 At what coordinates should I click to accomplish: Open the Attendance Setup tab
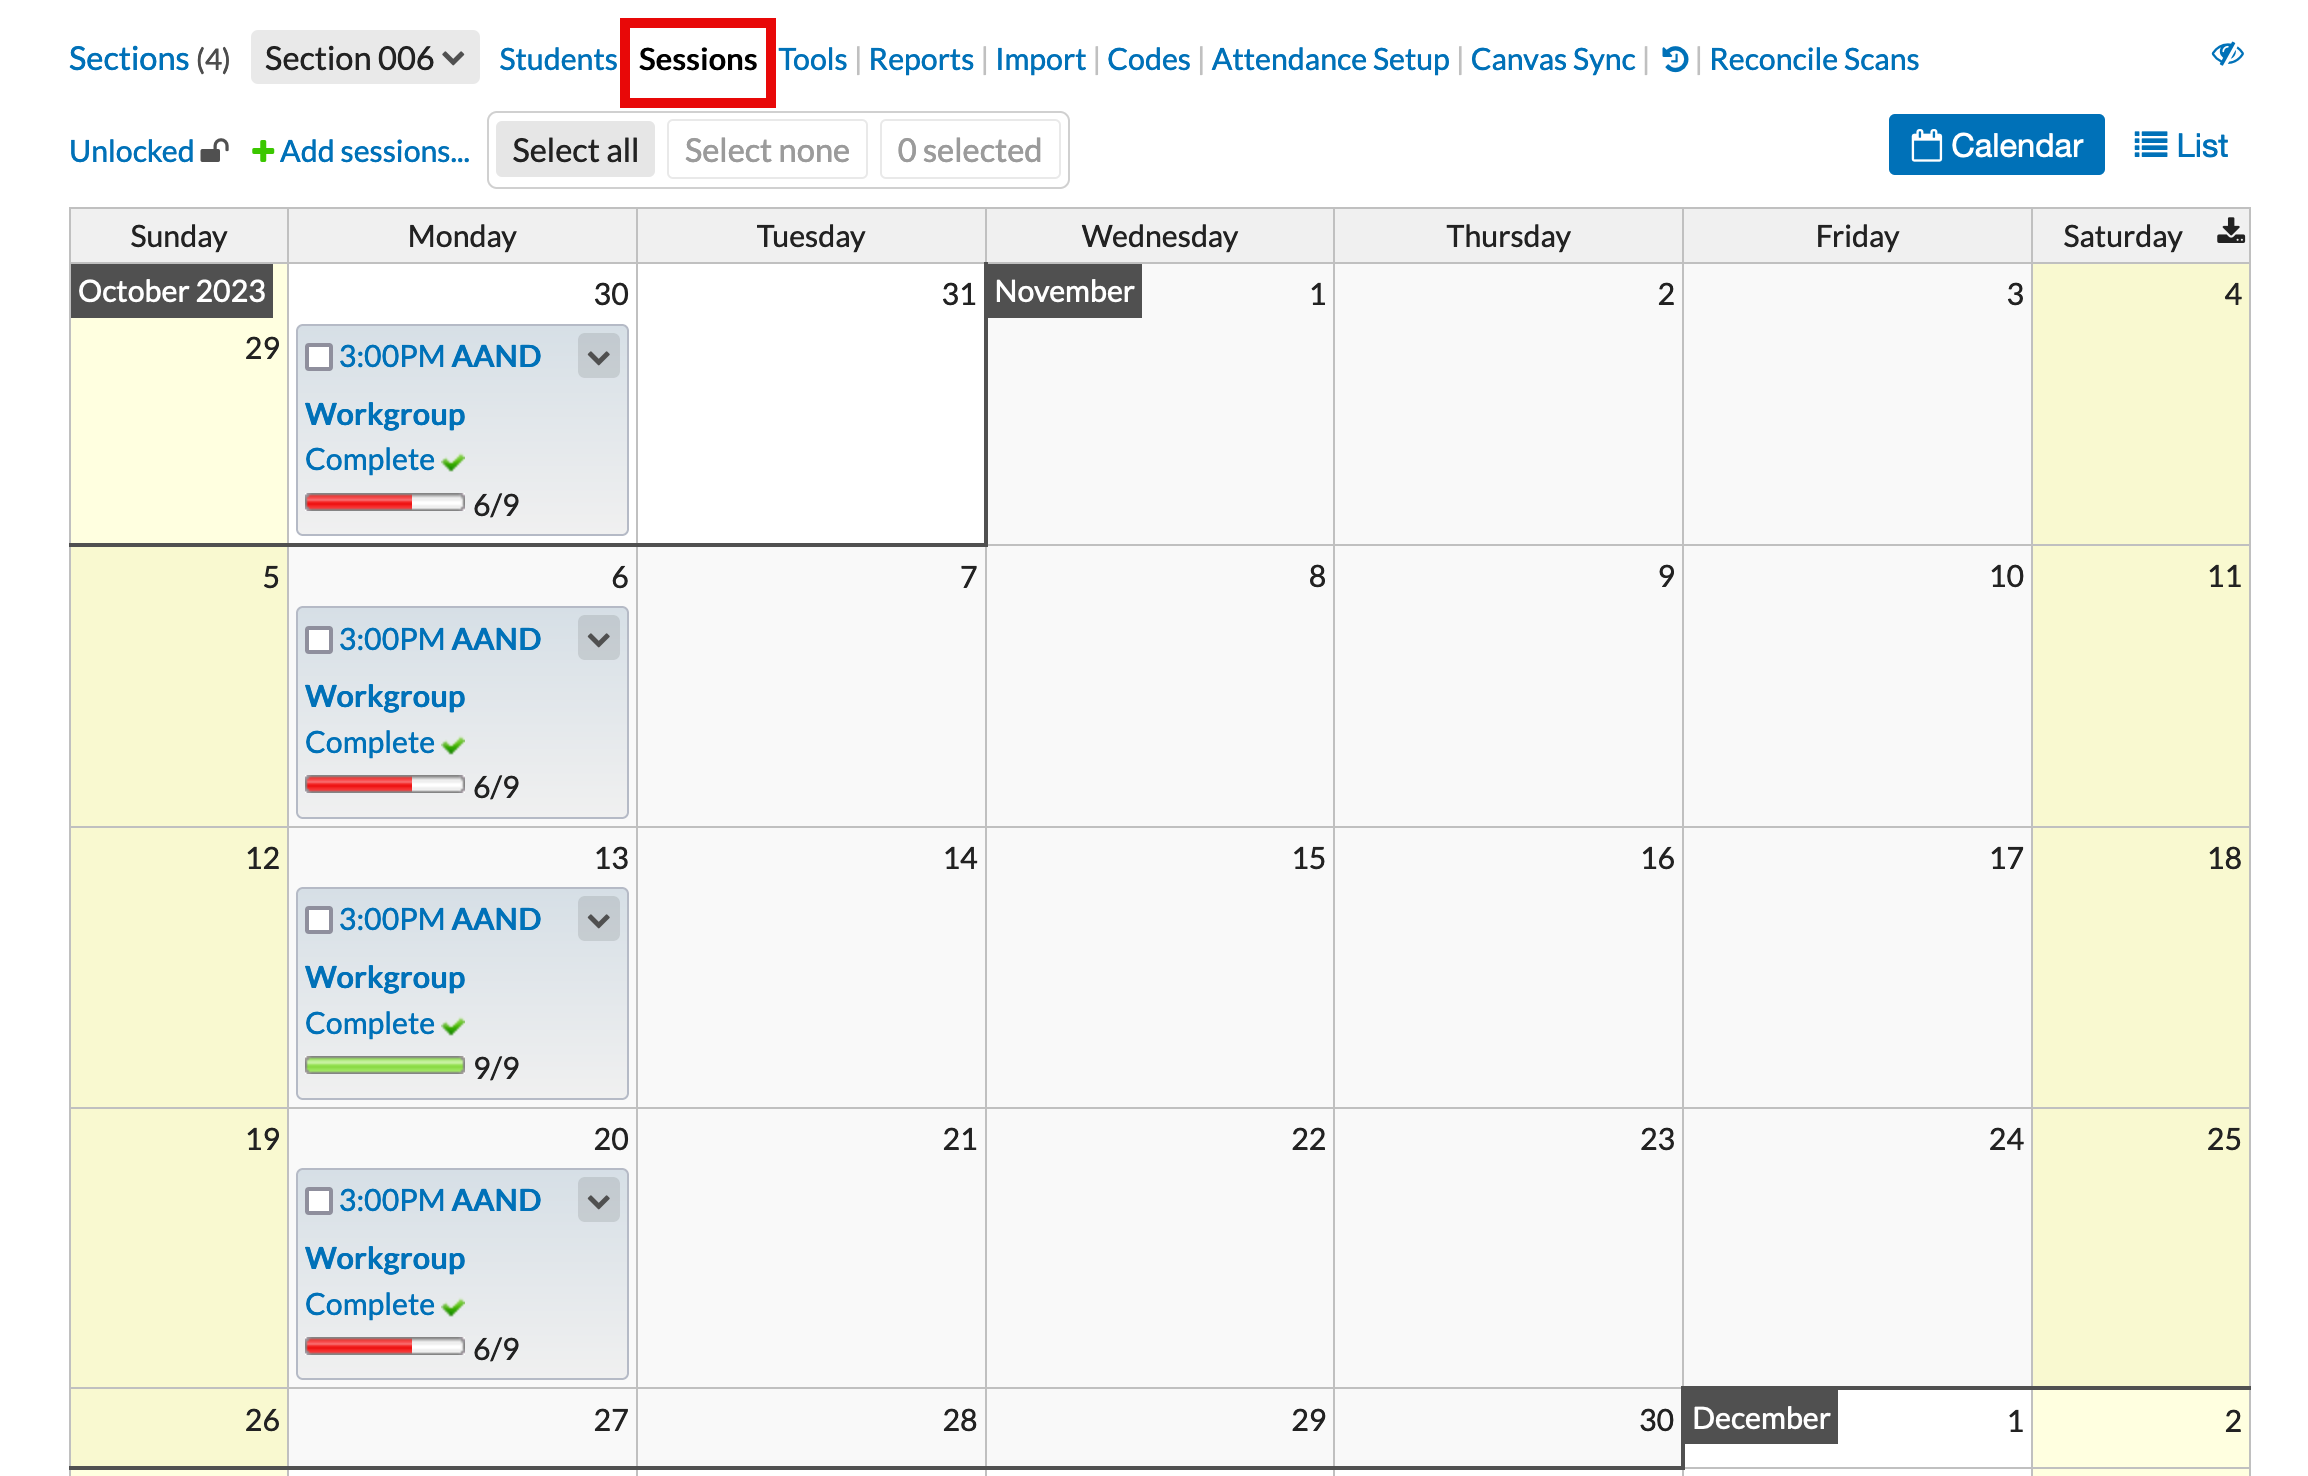tap(1329, 60)
